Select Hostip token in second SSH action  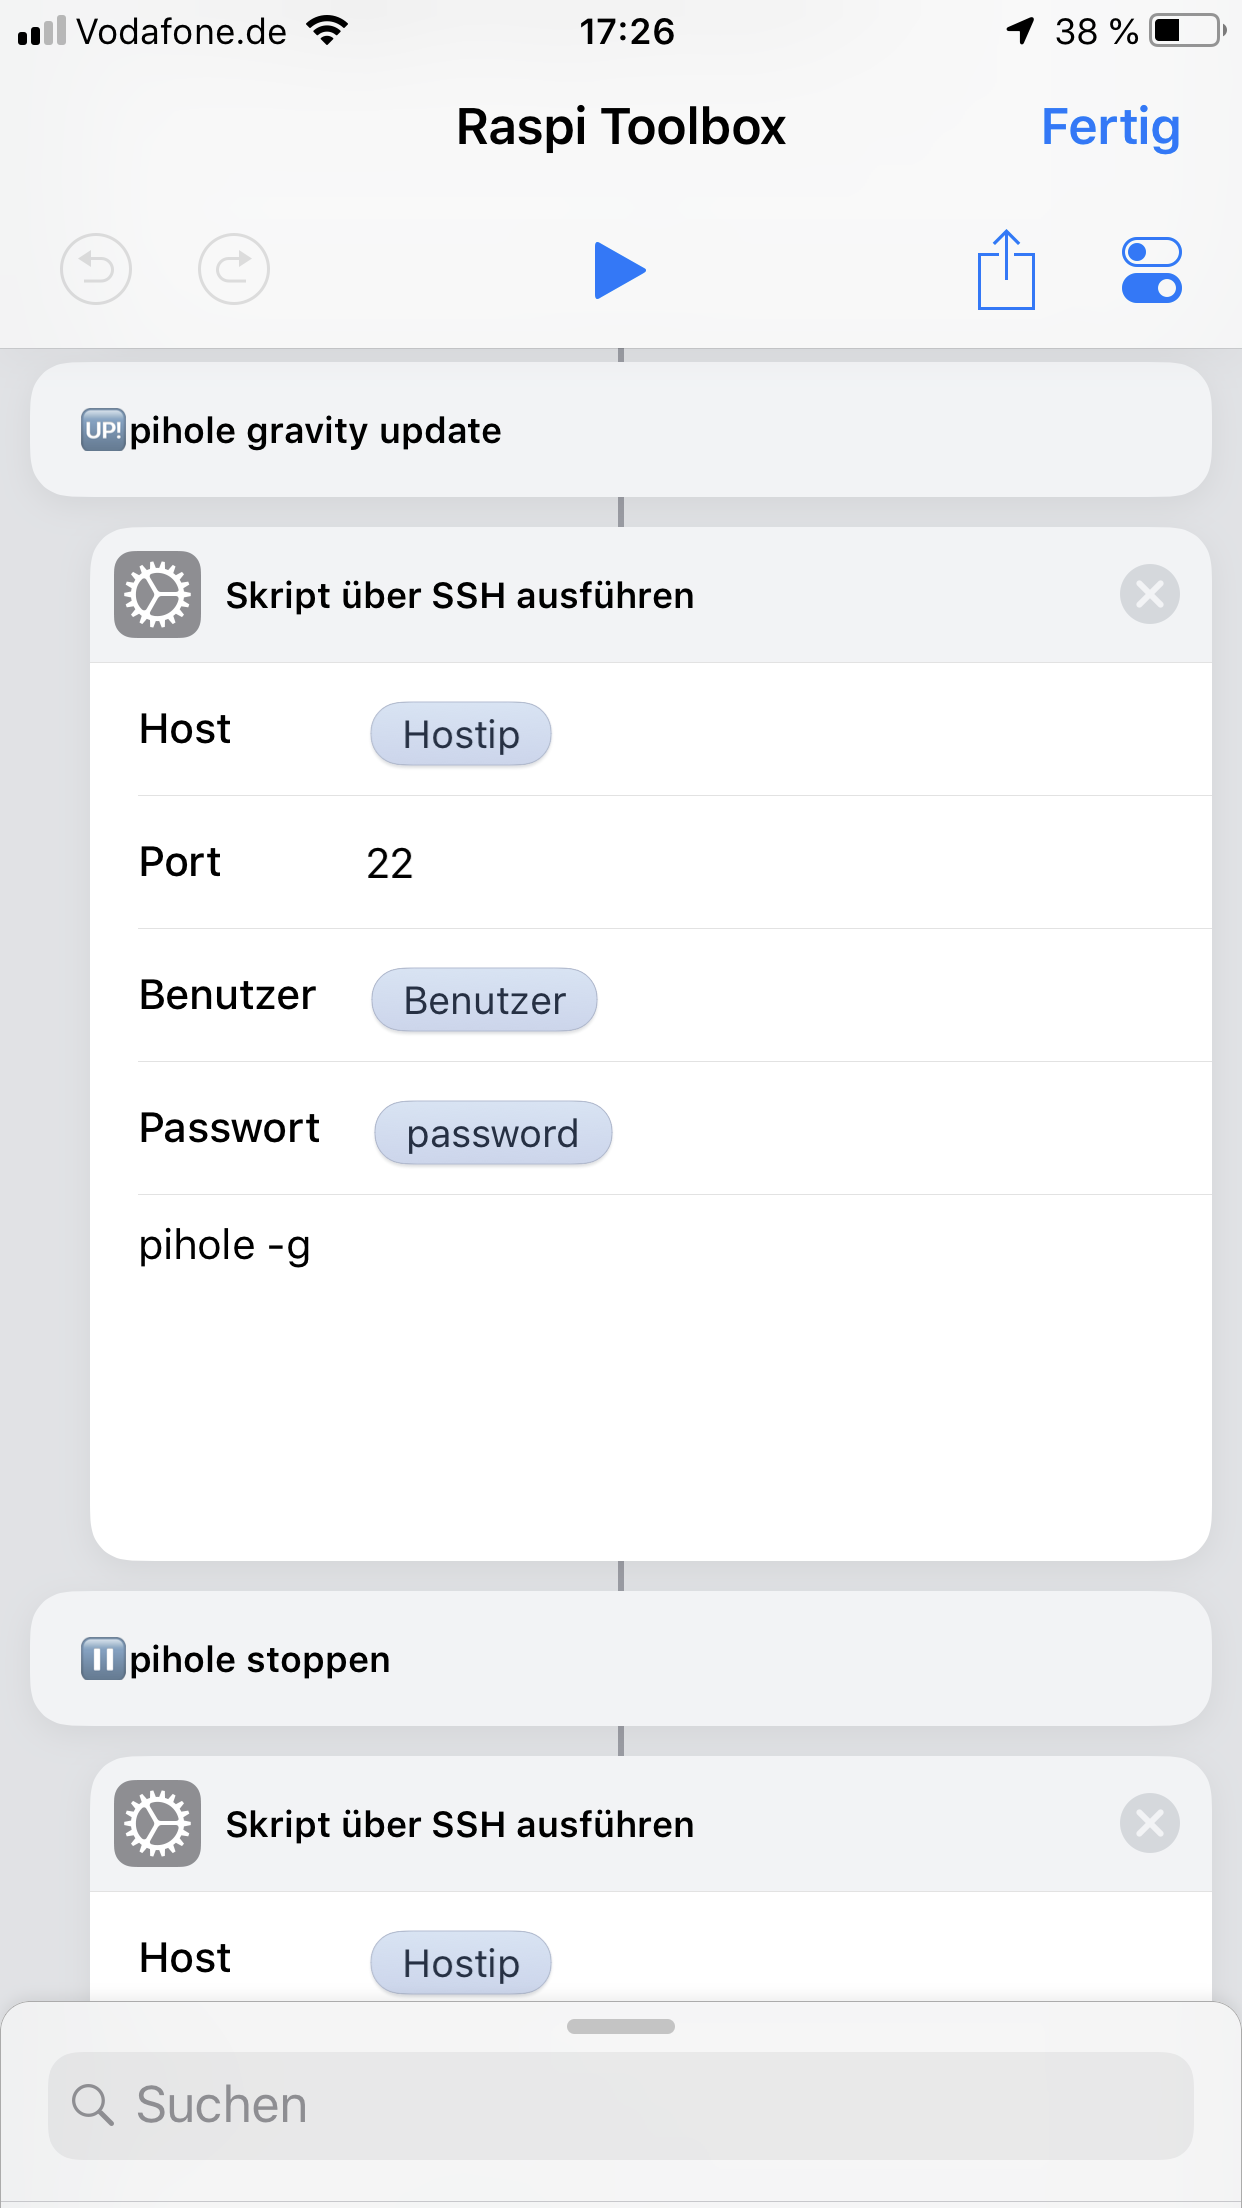coord(461,1963)
